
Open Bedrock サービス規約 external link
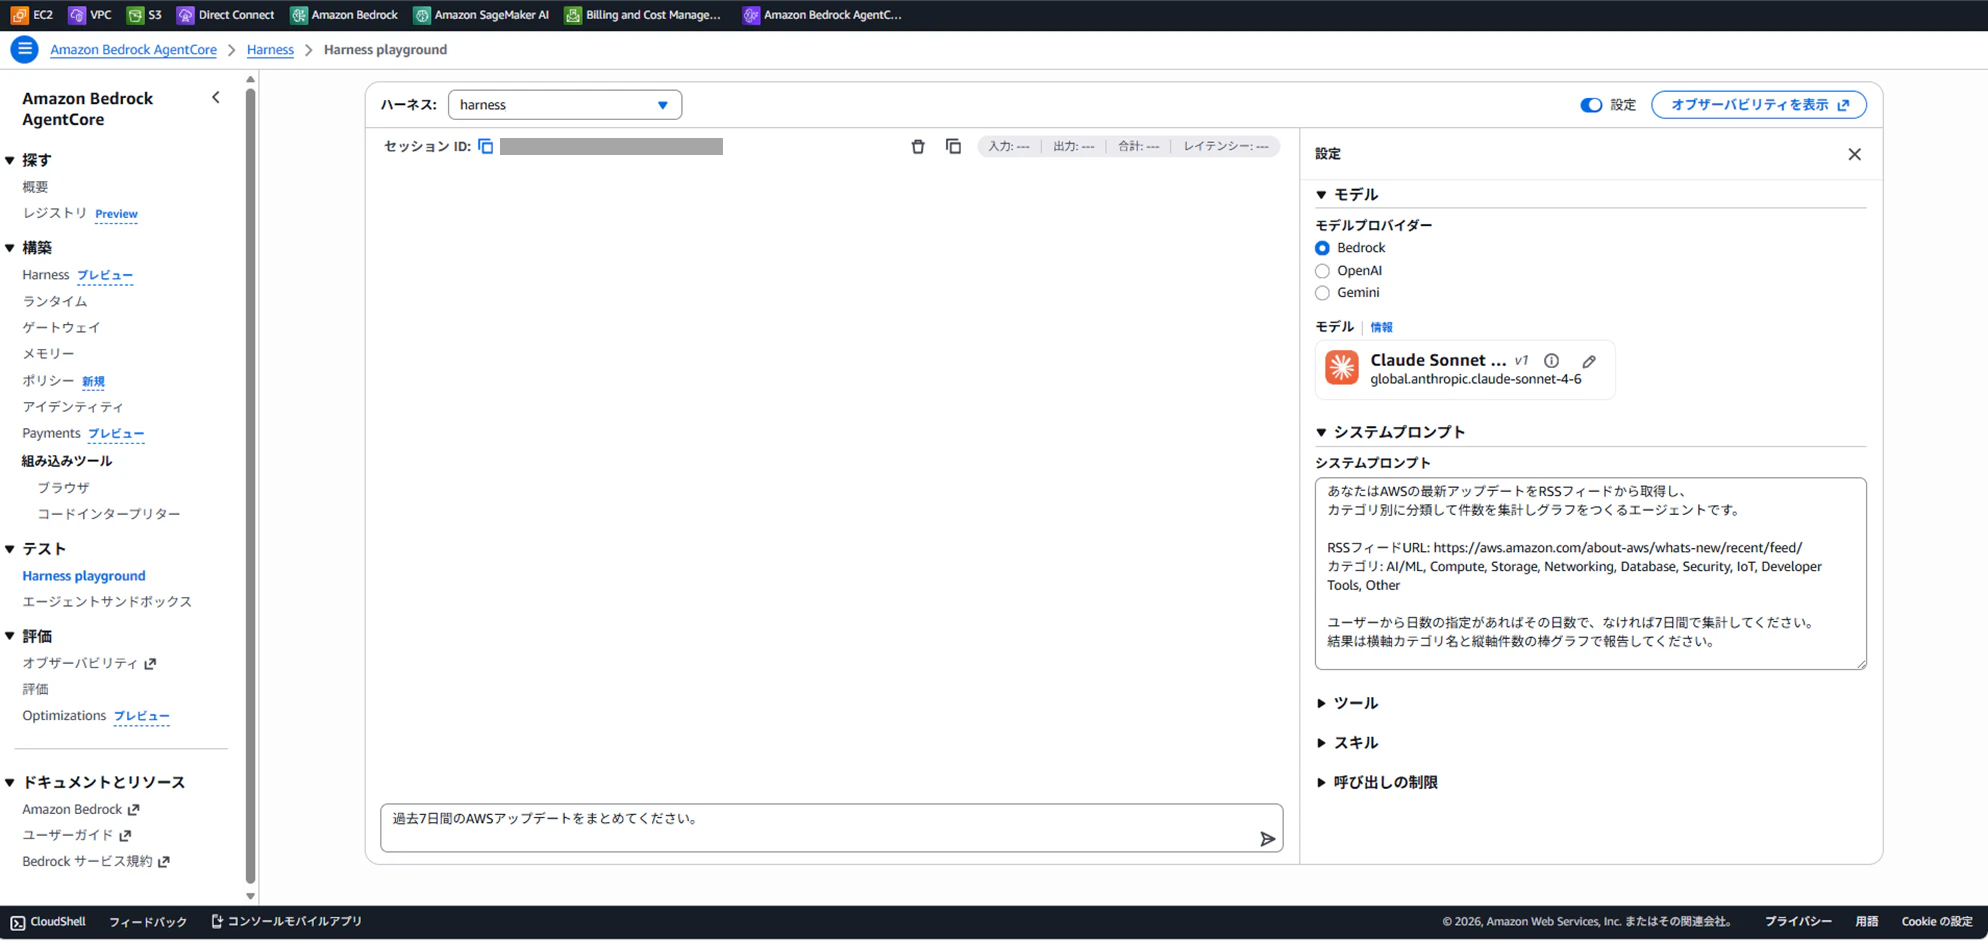(x=96, y=861)
